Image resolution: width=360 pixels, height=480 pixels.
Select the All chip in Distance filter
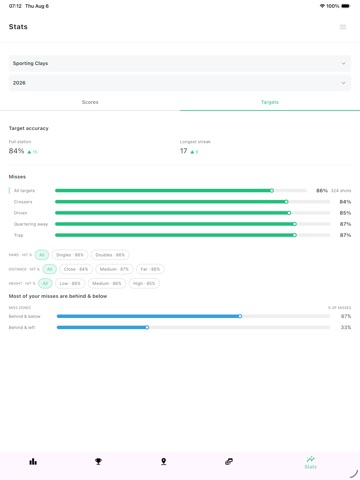[50, 269]
